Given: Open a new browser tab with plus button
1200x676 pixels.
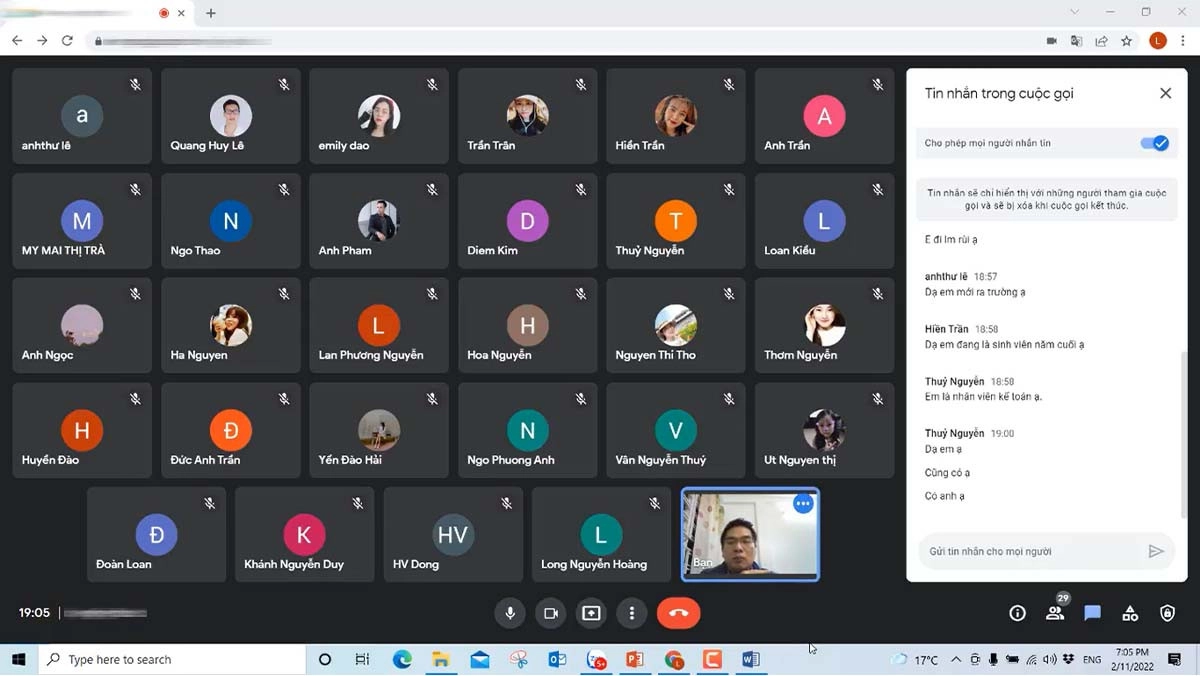Looking at the screenshot, I should coord(211,13).
